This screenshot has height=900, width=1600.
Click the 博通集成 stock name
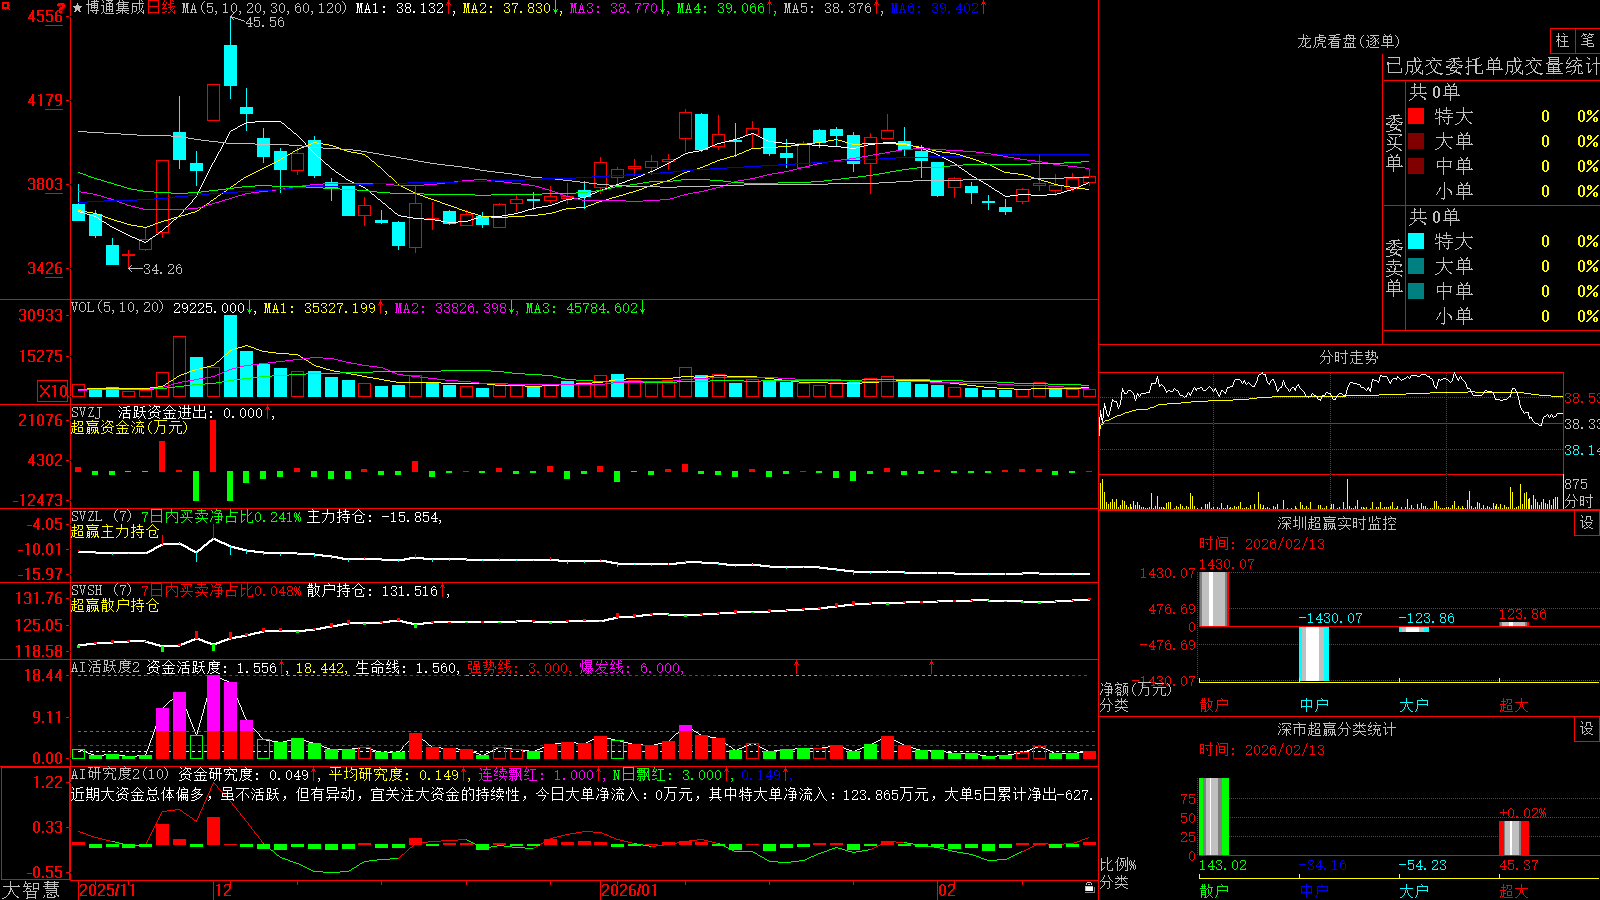115,8
